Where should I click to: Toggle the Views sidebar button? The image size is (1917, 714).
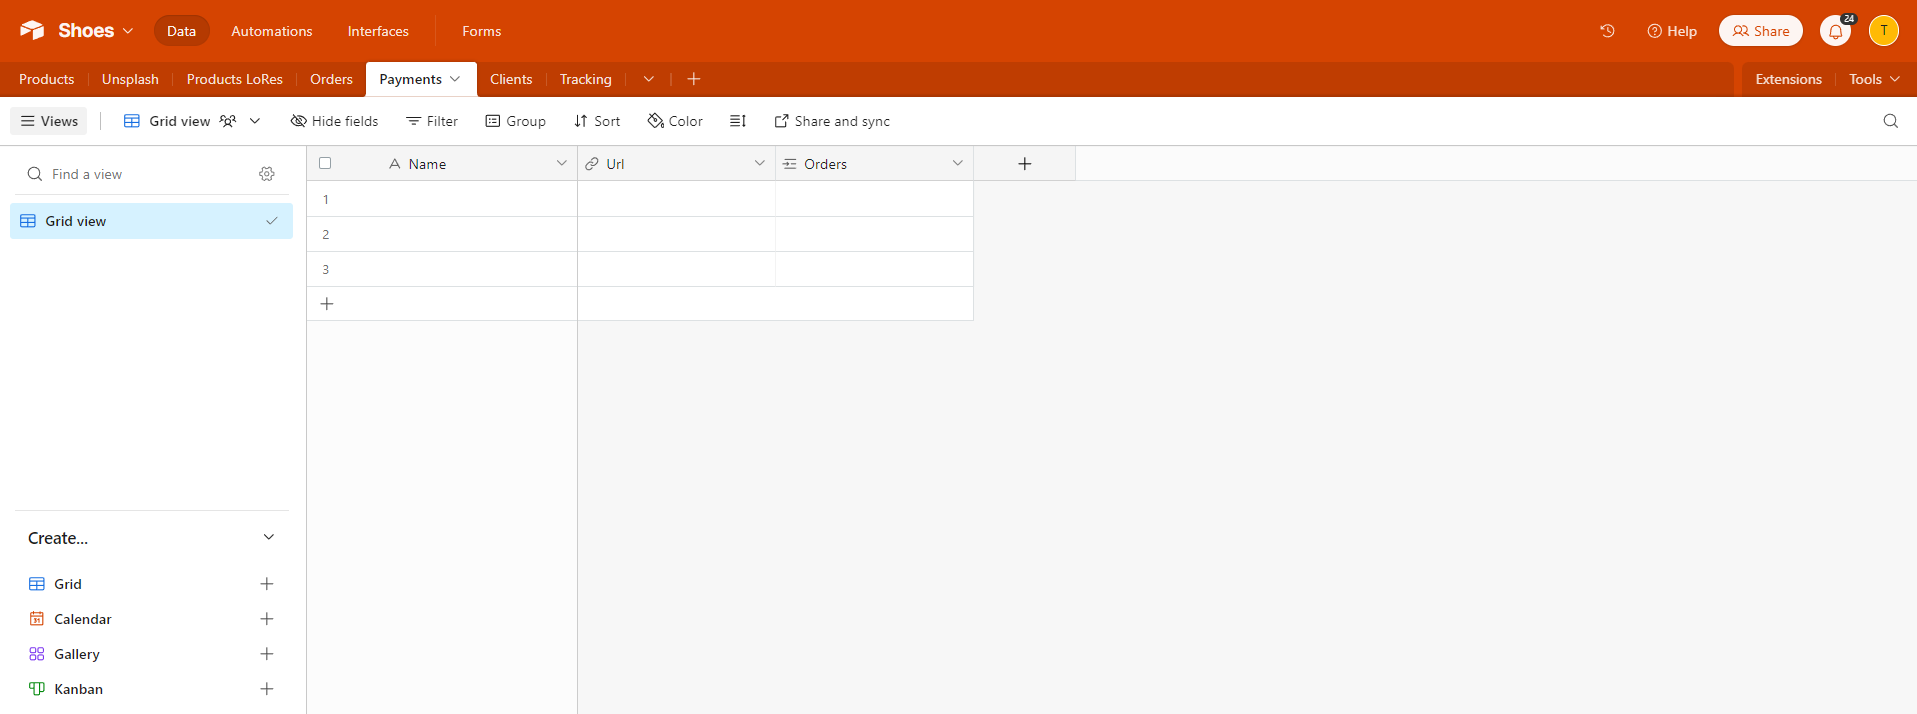pyautogui.click(x=49, y=121)
